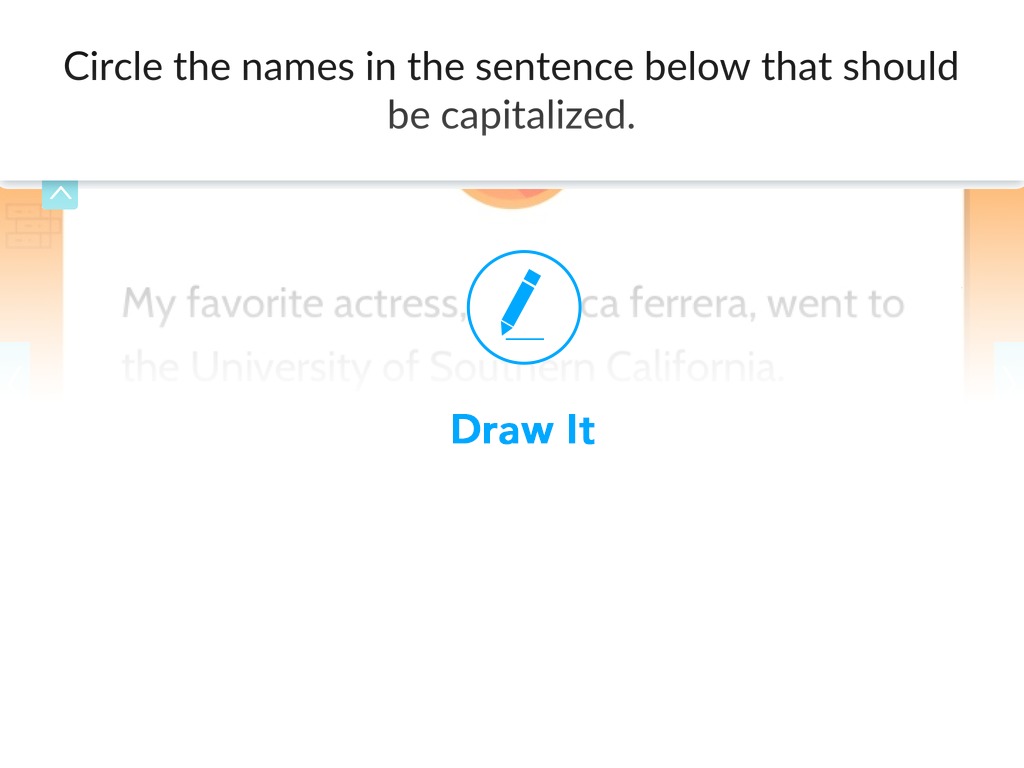
Task: Click the blank white drawing area below Draw It
Action: [512, 607]
